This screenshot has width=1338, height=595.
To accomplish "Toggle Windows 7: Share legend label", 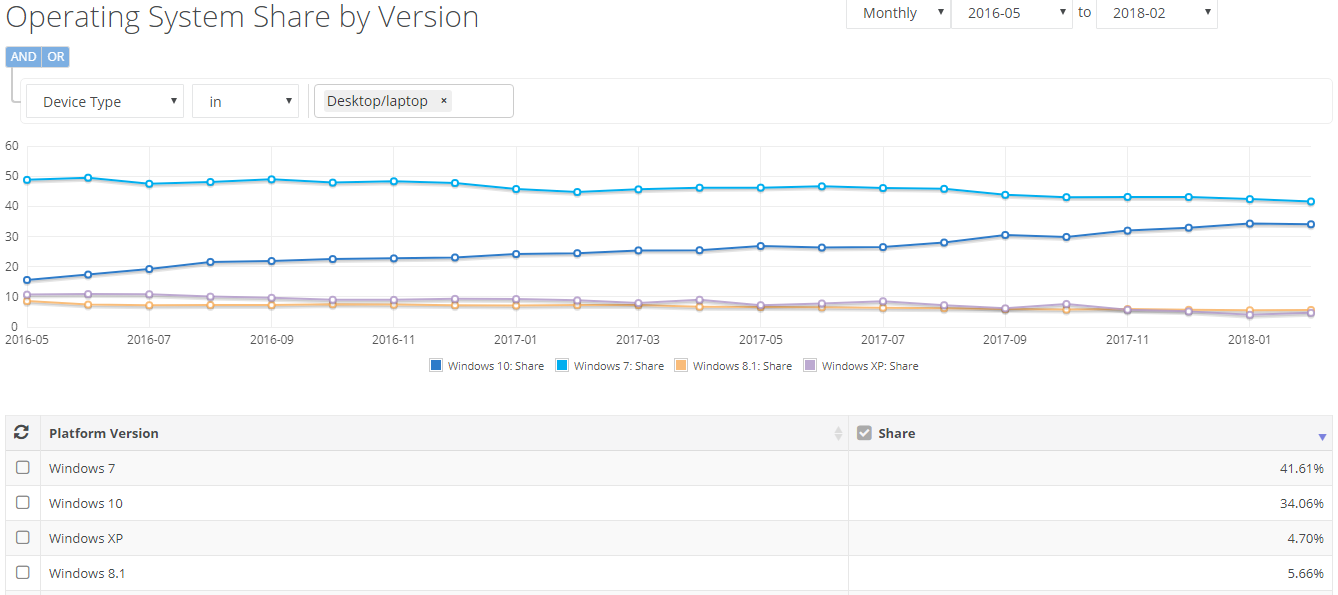I will click(x=619, y=366).
